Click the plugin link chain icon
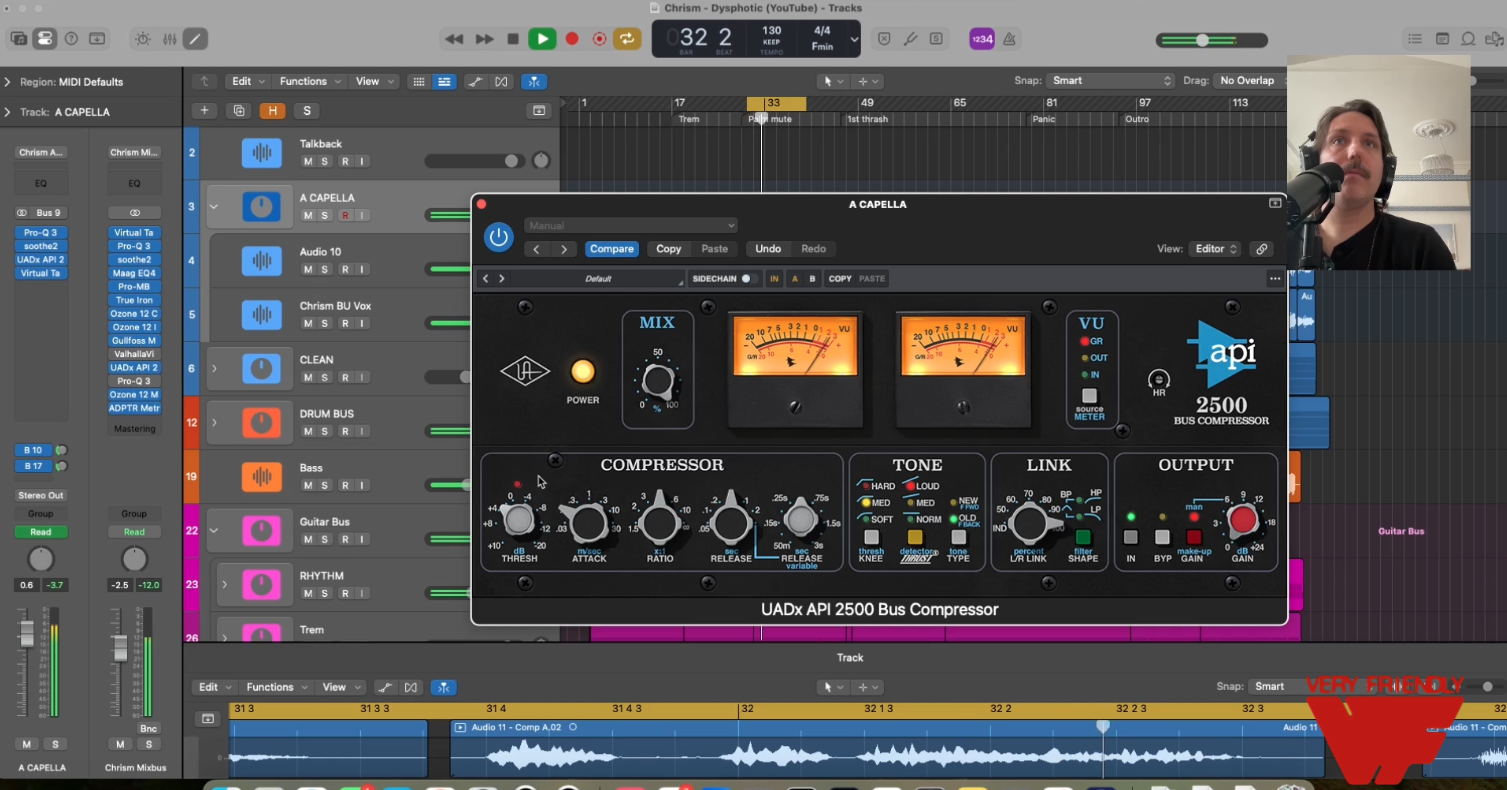Viewport: 1507px width, 790px height. click(1262, 249)
